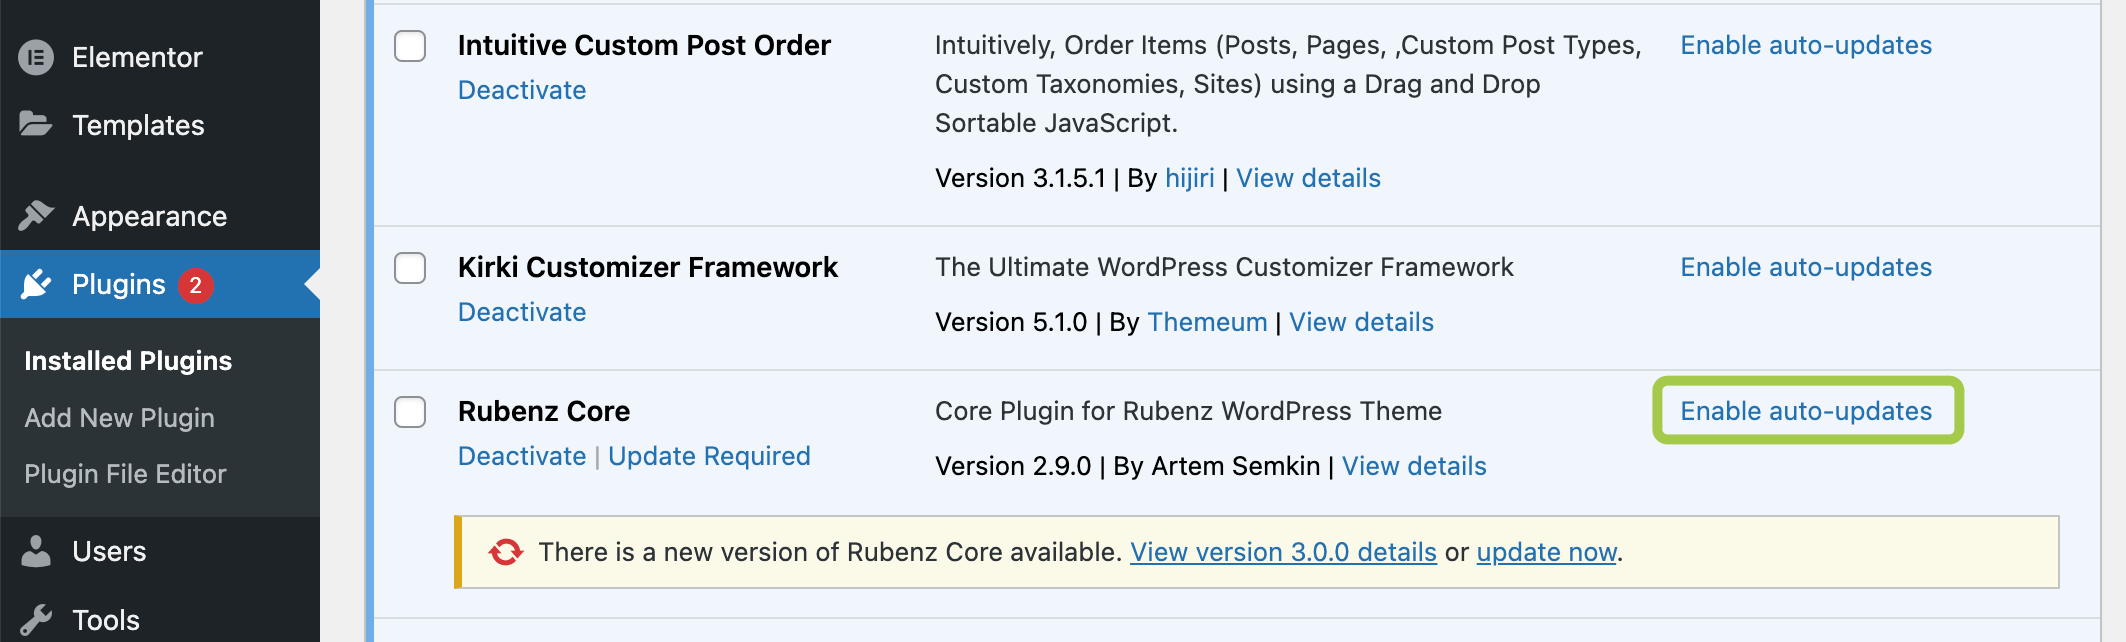
Task: Click the Appearance paintbrush icon
Action: click(36, 216)
